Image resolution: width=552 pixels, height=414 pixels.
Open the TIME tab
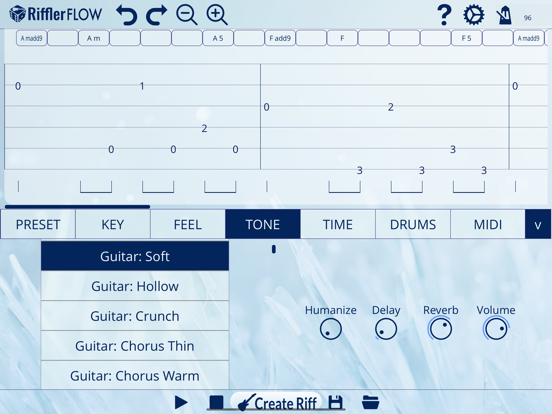pyautogui.click(x=338, y=224)
